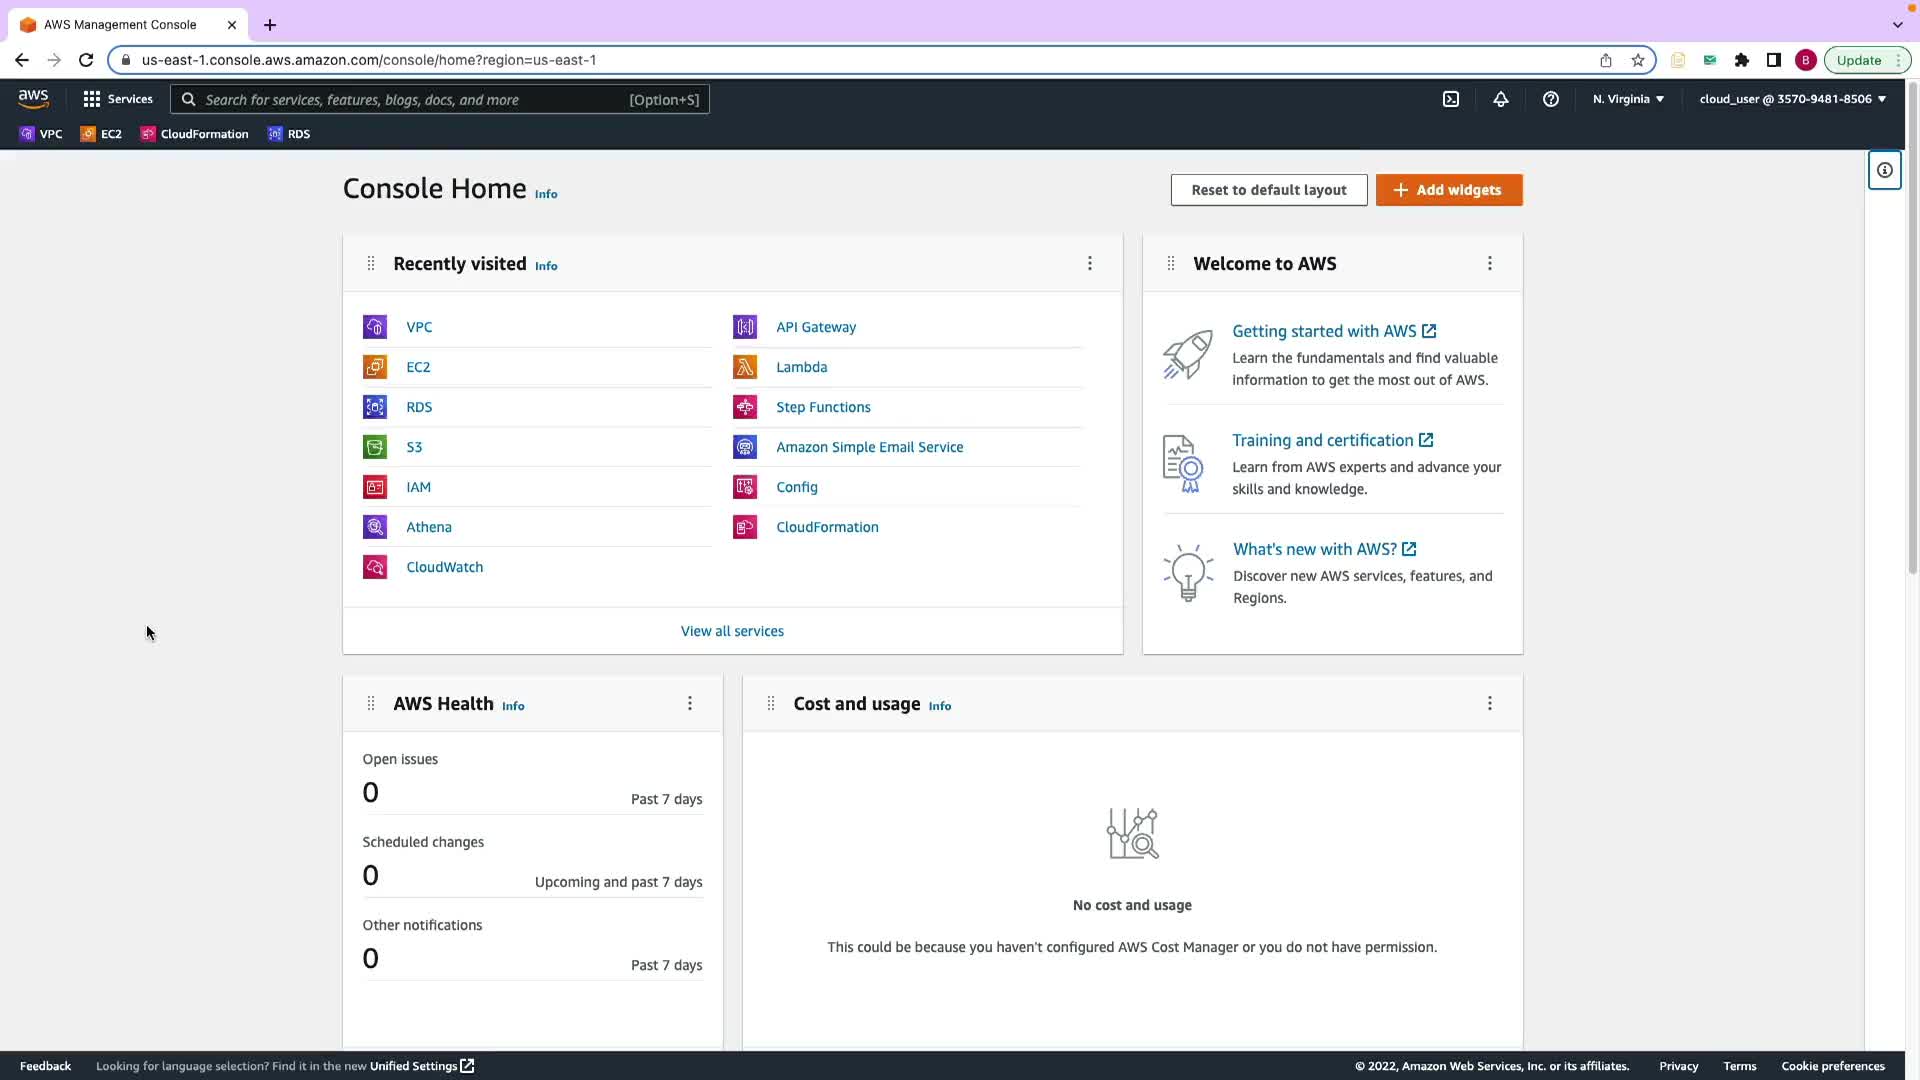Open the AWS CloudShell icon
Screen dimensions: 1920x1080
click(x=1451, y=99)
